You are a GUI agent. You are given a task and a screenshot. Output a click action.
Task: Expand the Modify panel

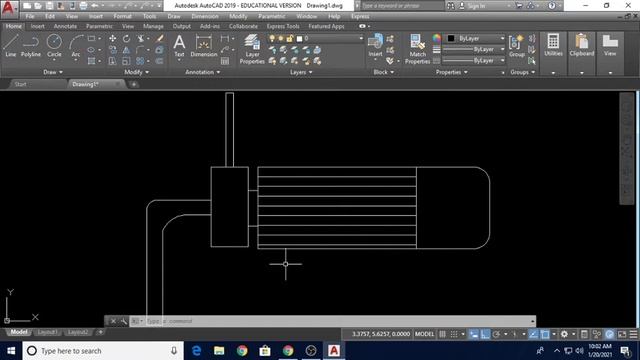[136, 72]
